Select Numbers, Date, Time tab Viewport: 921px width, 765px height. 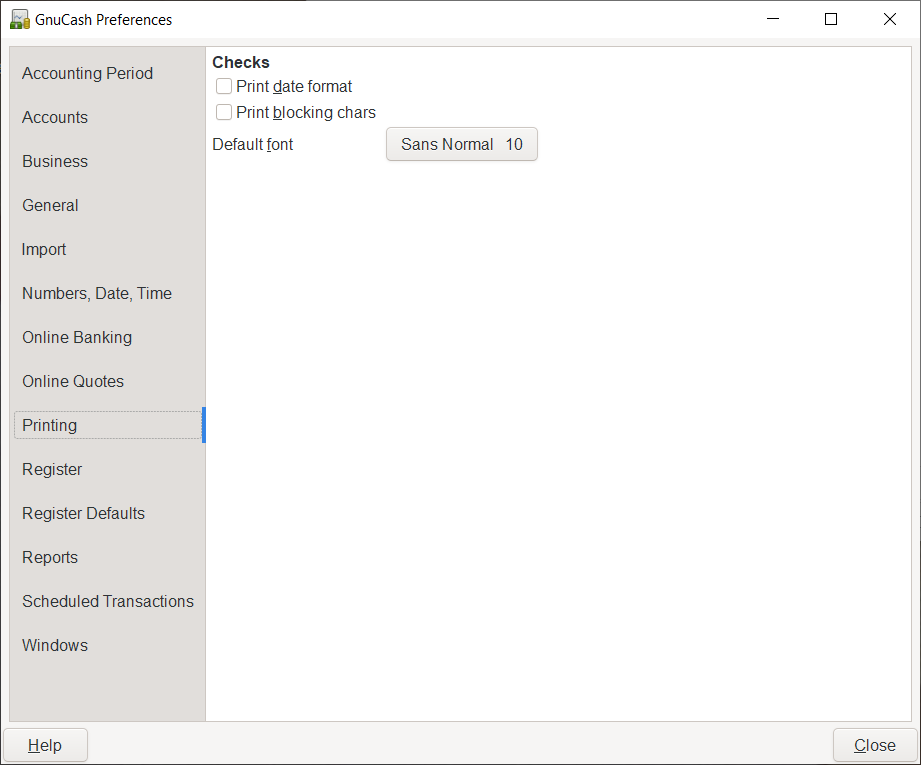[x=97, y=293]
